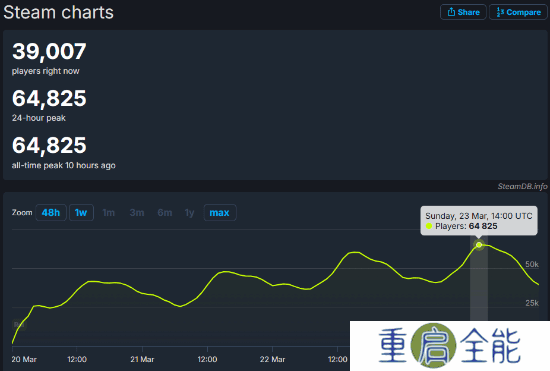Select the 6m zoom range
Screen dimensions: 550x371
165,213
